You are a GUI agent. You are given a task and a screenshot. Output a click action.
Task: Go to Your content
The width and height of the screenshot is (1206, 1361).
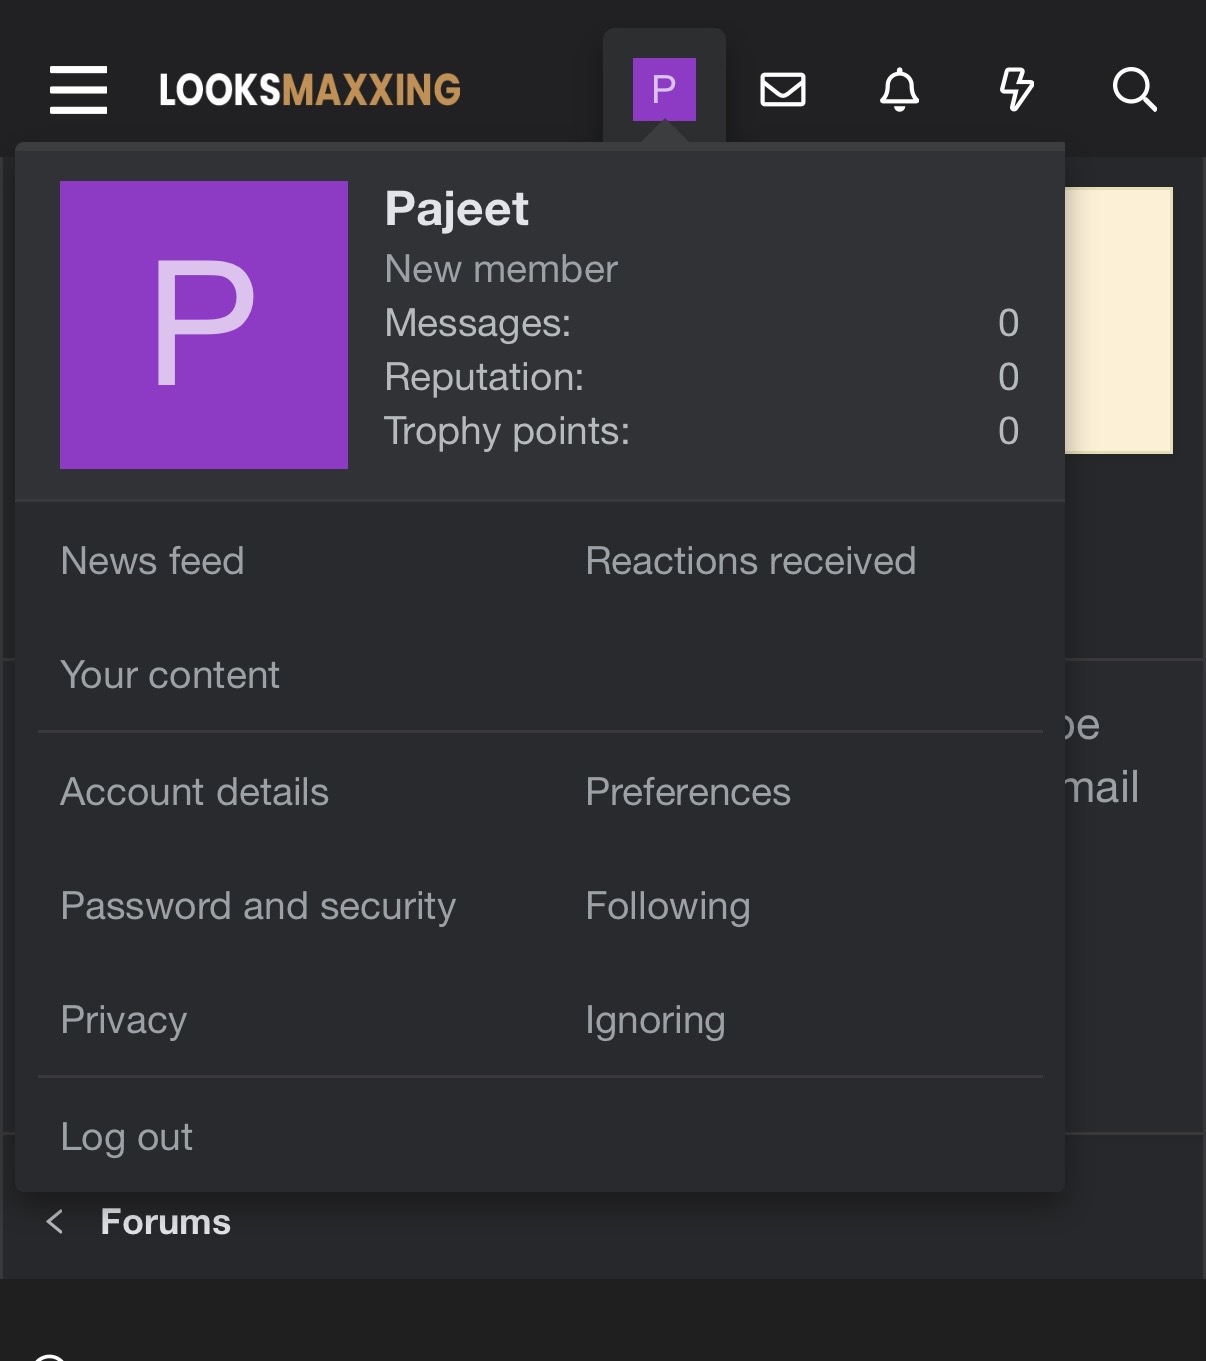(x=170, y=675)
